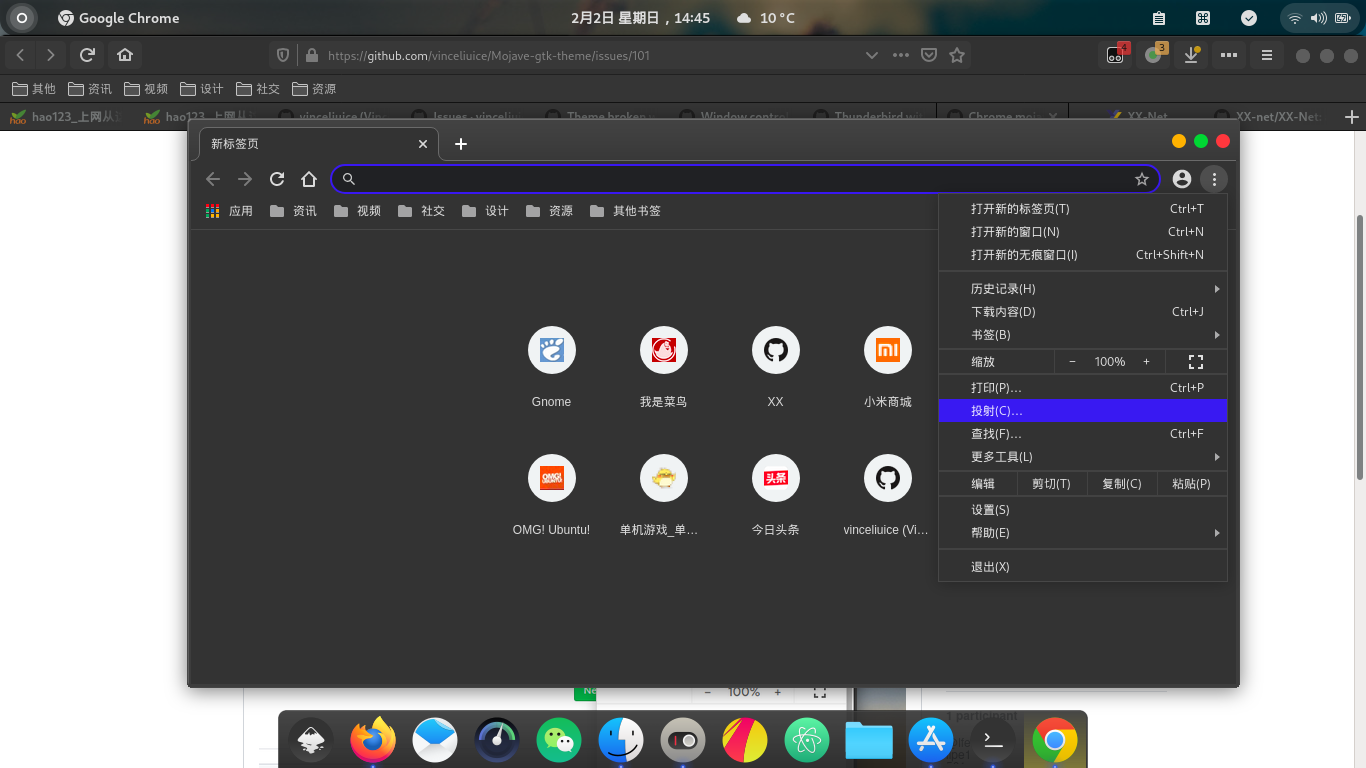Switch to the 新标签页 tab
1366x768 pixels.
click(300, 143)
